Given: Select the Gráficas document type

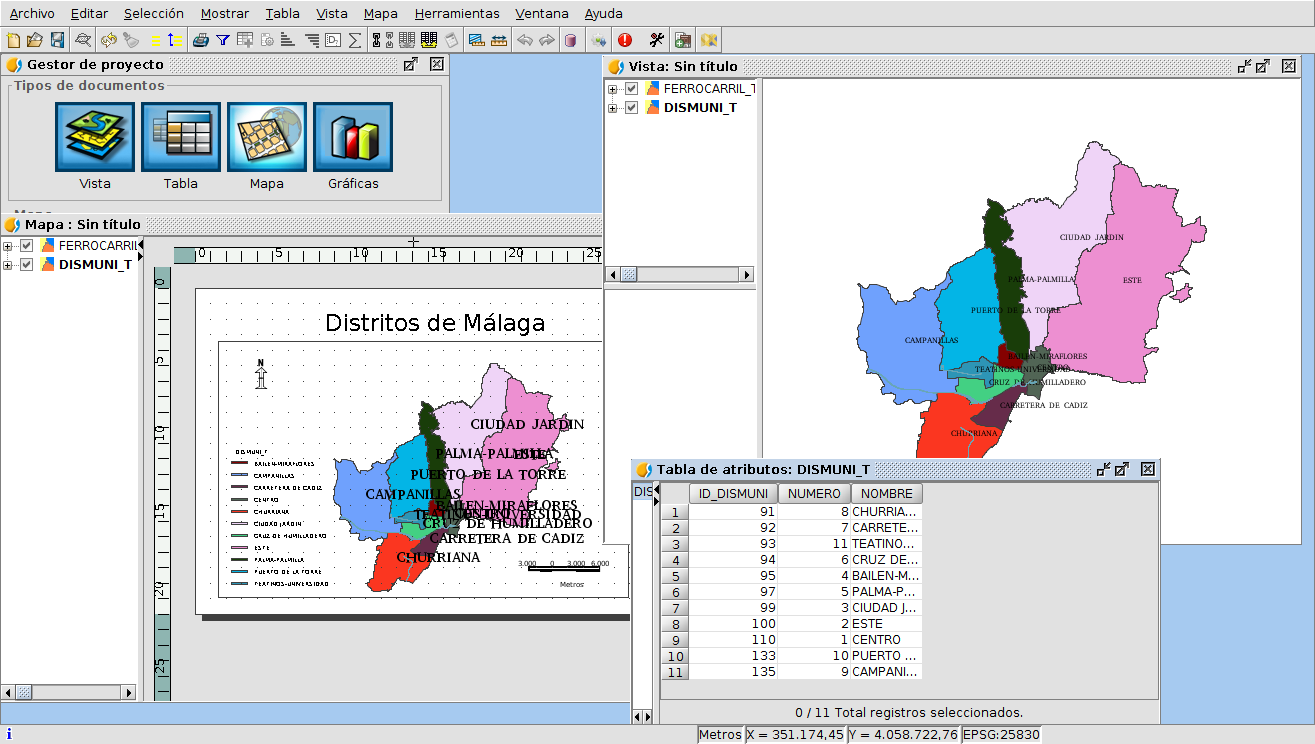Looking at the screenshot, I should 353,137.
